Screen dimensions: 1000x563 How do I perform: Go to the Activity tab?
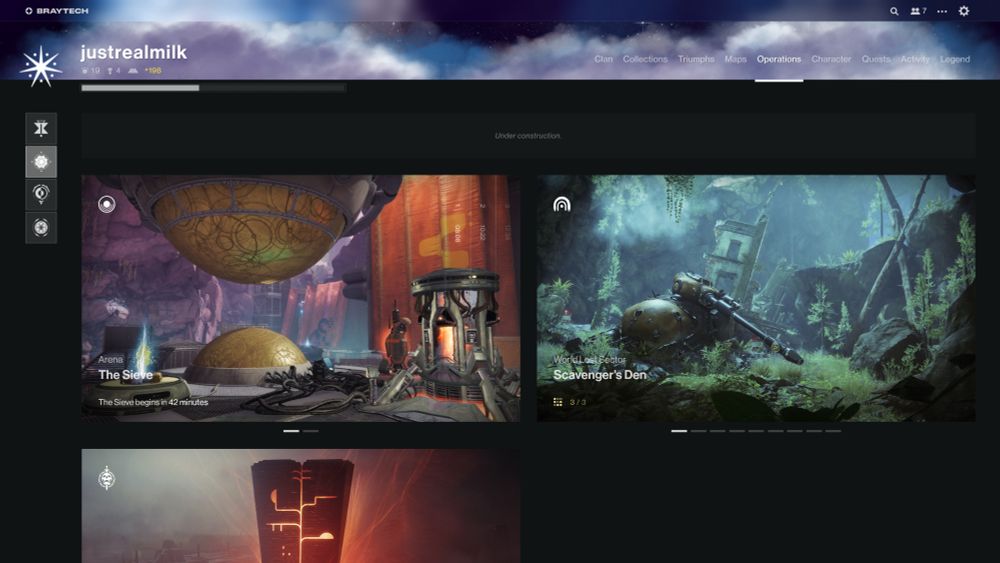[x=915, y=59]
